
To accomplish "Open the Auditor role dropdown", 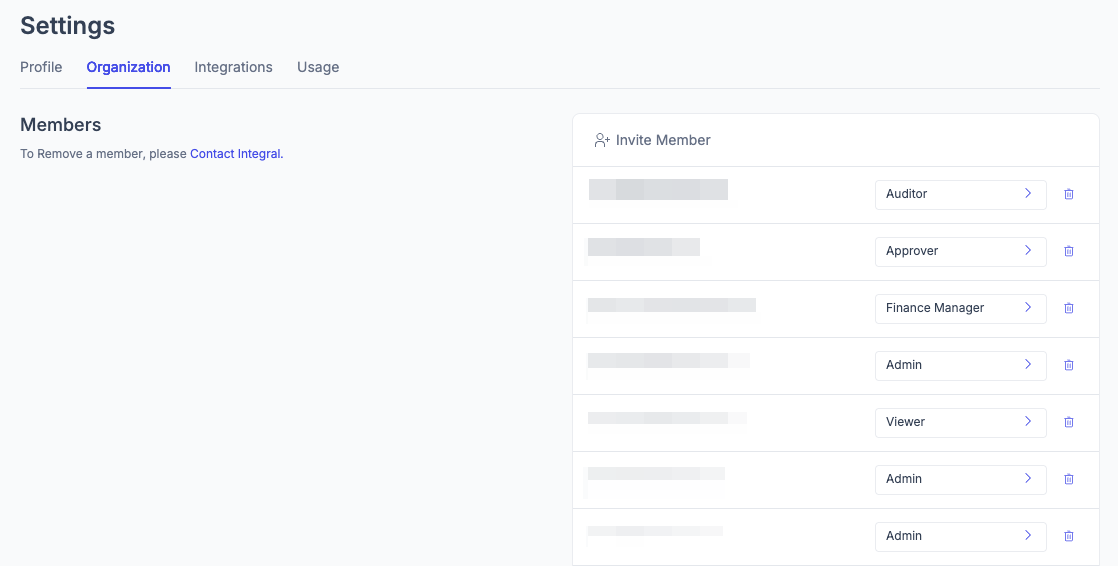I will click(x=960, y=194).
